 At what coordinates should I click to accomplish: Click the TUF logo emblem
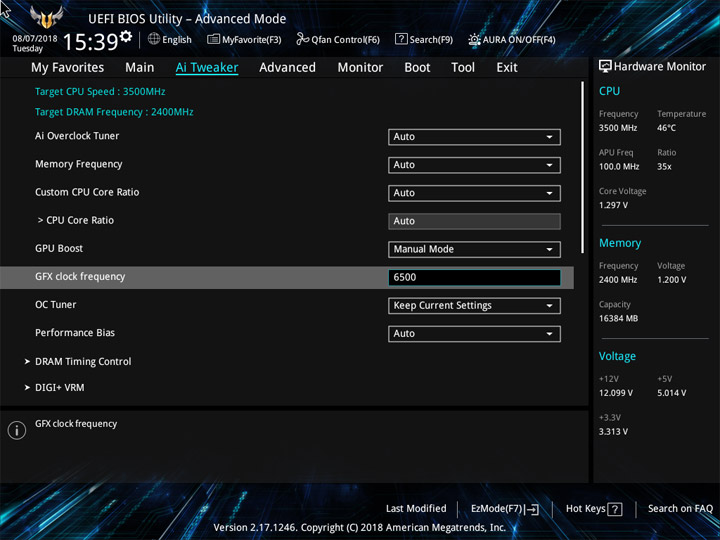click(46, 18)
